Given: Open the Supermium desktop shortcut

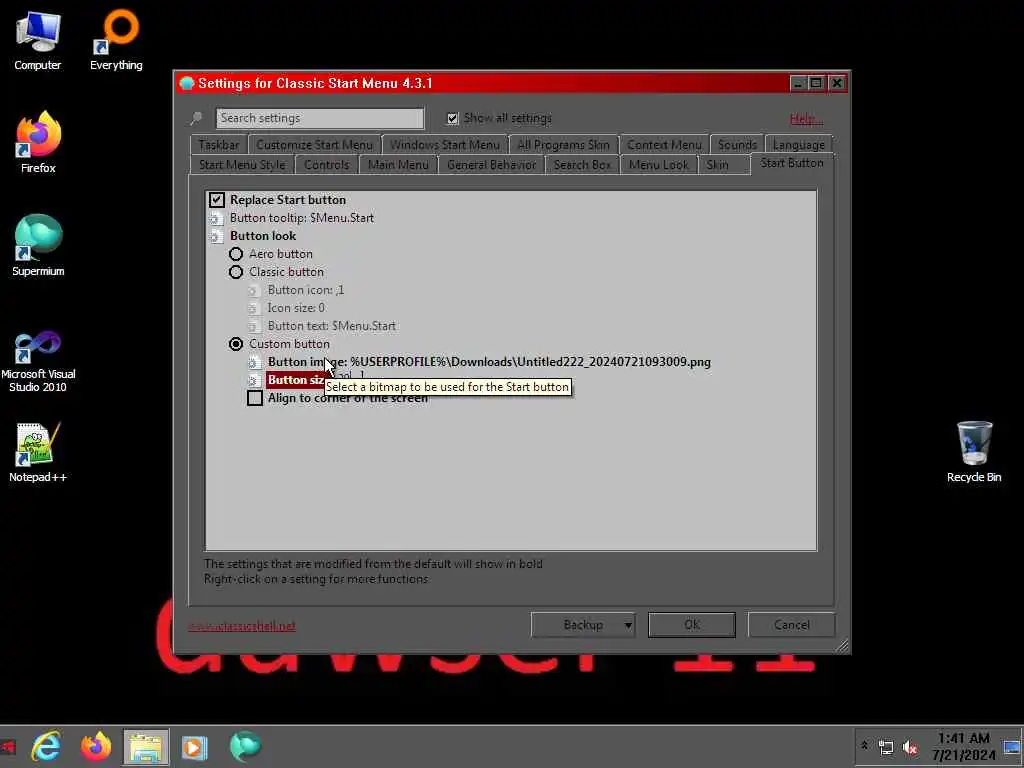Looking at the screenshot, I should [38, 246].
